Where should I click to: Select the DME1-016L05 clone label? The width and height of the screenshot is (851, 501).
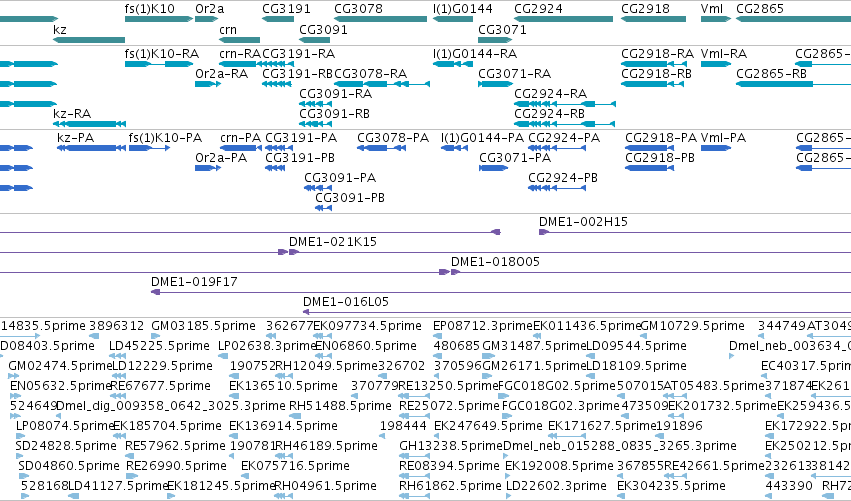click(345, 302)
